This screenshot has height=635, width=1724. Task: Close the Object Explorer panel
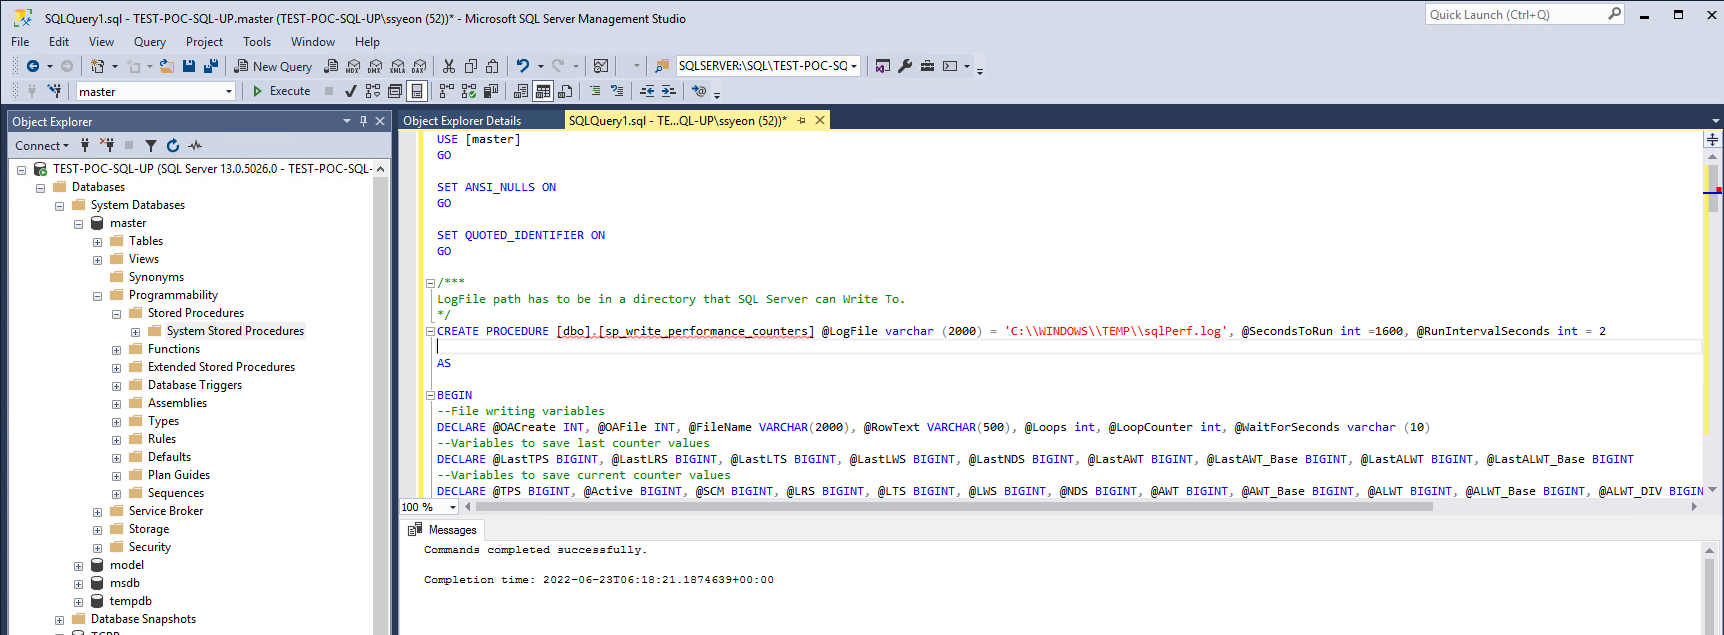(x=380, y=121)
